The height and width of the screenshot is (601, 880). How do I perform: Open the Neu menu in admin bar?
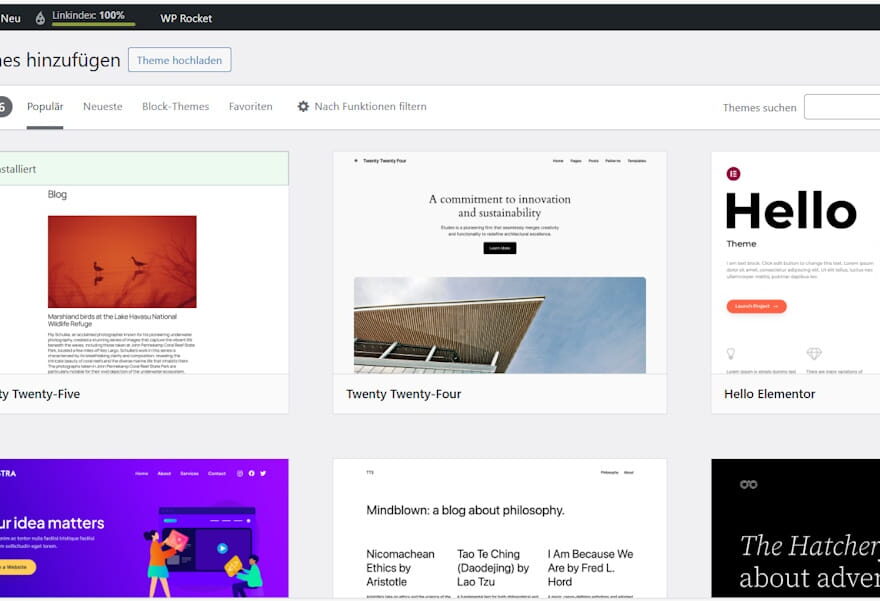tap(10, 18)
